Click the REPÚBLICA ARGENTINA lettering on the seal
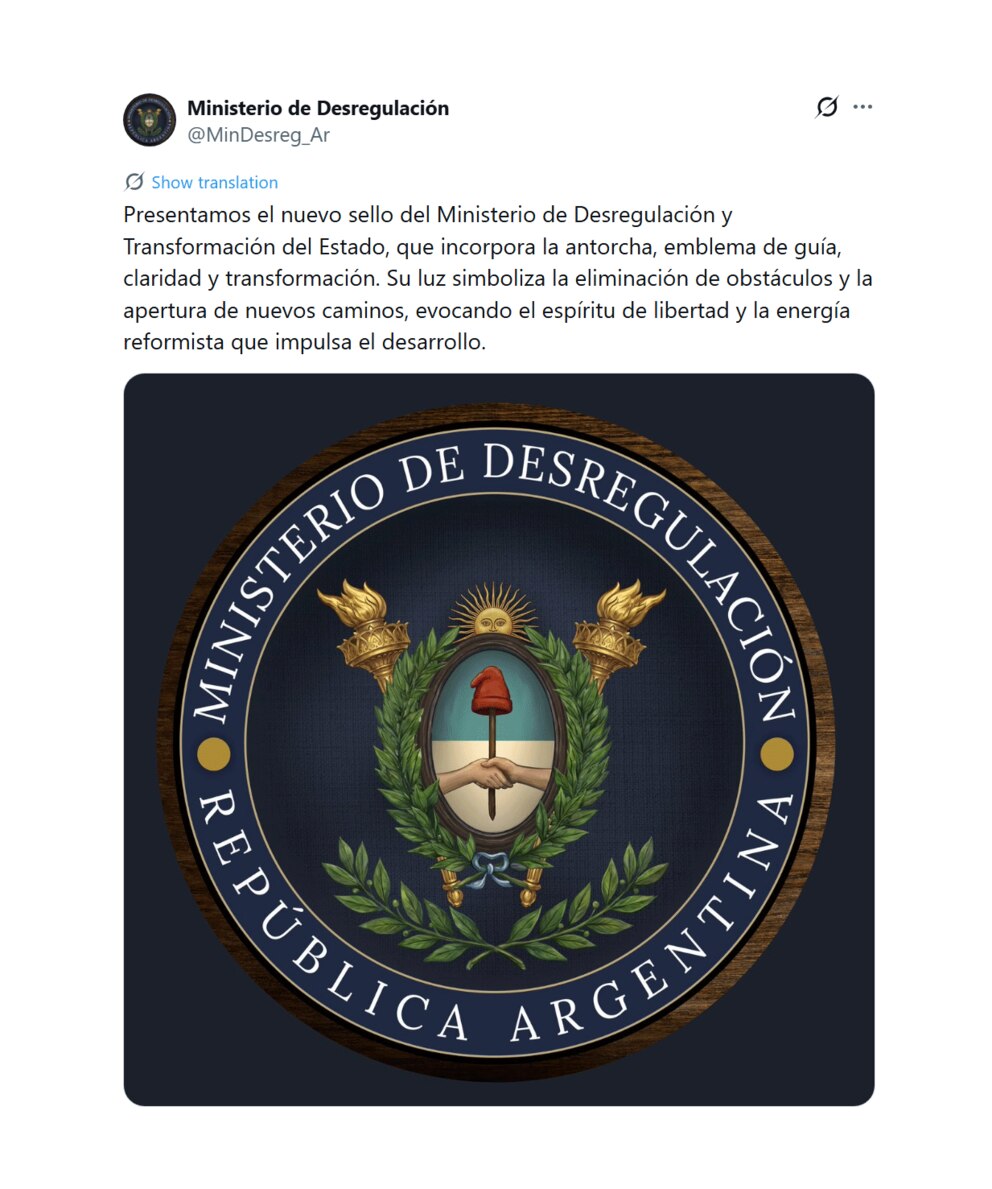 pyautogui.click(x=497, y=948)
